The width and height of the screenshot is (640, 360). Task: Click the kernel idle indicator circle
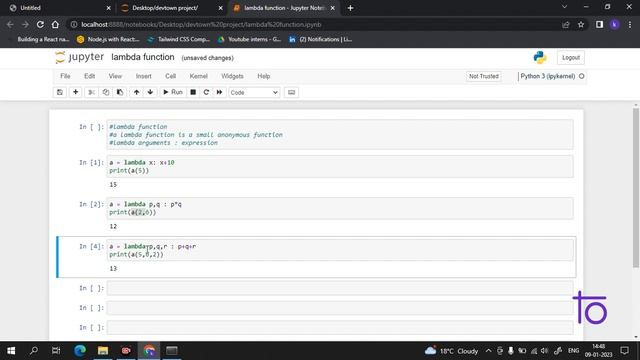582,76
